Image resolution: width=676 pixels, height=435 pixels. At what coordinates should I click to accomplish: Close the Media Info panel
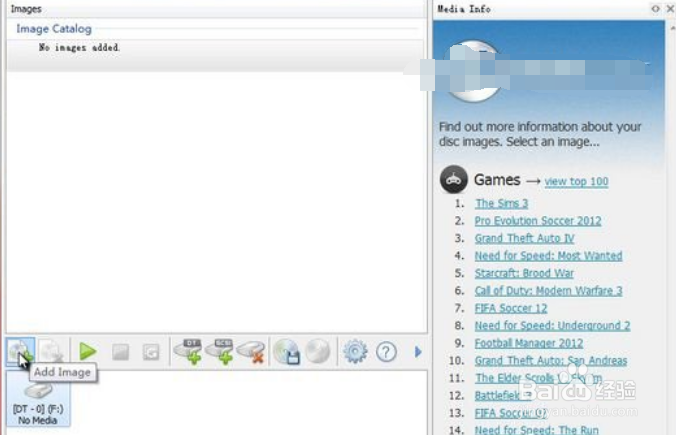[670, 8]
